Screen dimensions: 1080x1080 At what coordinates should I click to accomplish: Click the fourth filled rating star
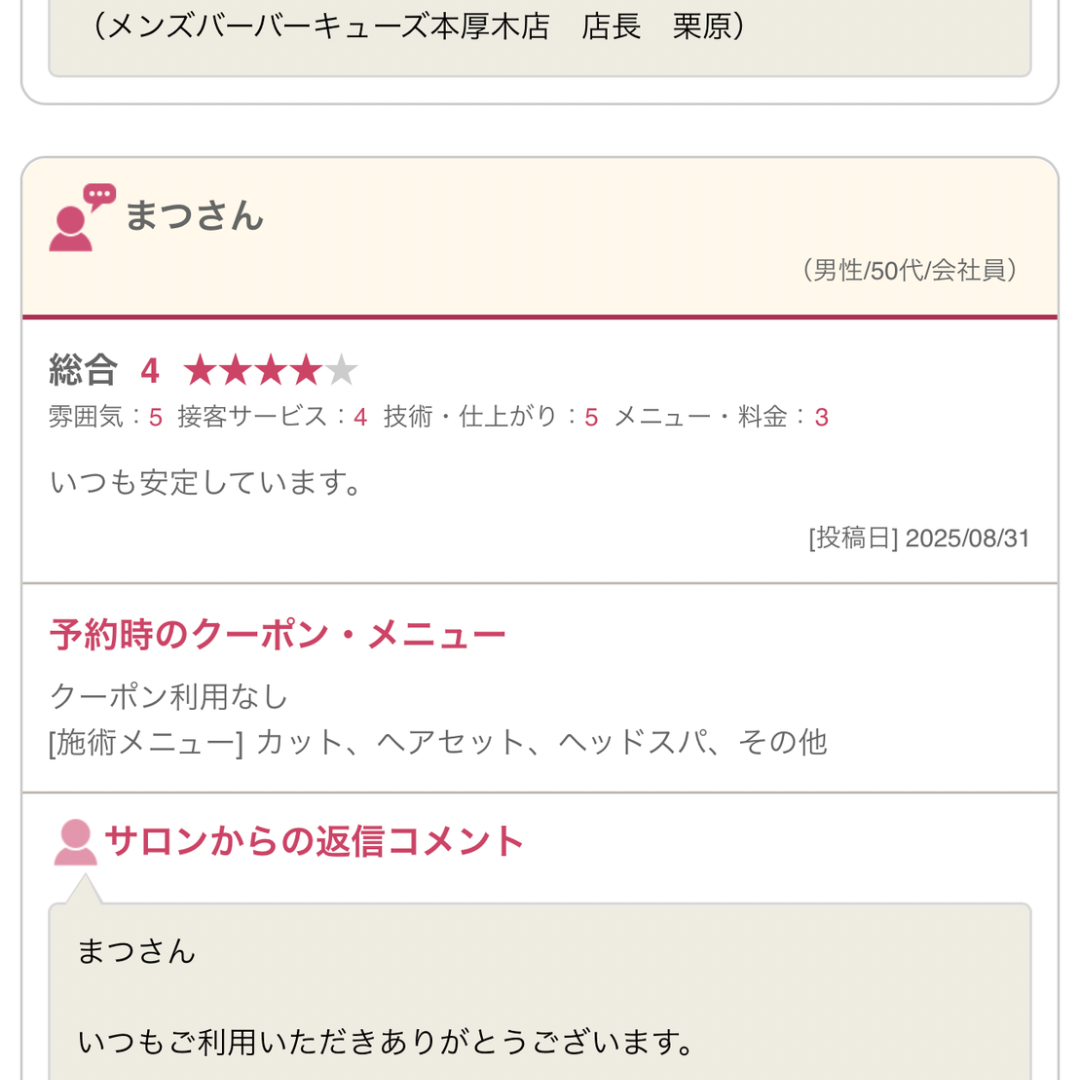pyautogui.click(x=306, y=371)
